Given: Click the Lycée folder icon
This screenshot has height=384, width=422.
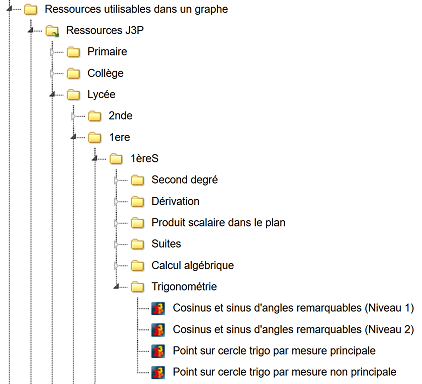Looking at the screenshot, I should [73, 95].
